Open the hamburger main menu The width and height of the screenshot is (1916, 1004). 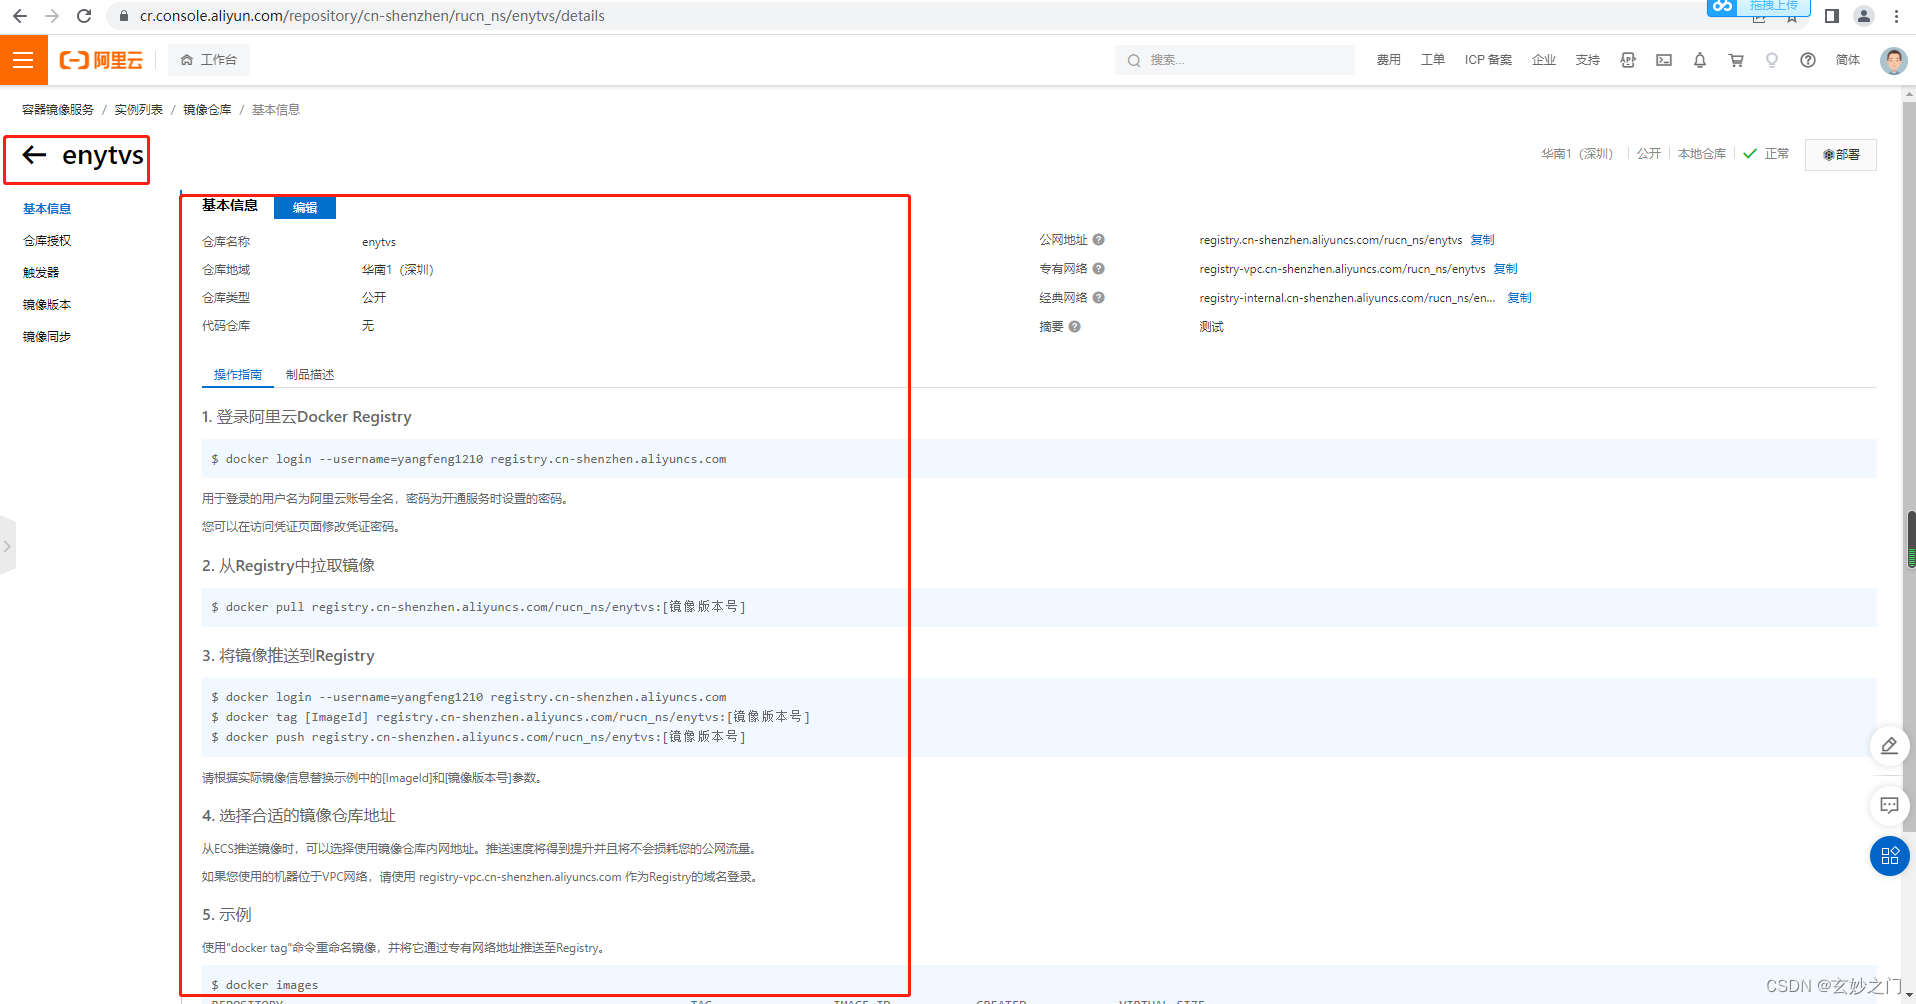point(23,60)
